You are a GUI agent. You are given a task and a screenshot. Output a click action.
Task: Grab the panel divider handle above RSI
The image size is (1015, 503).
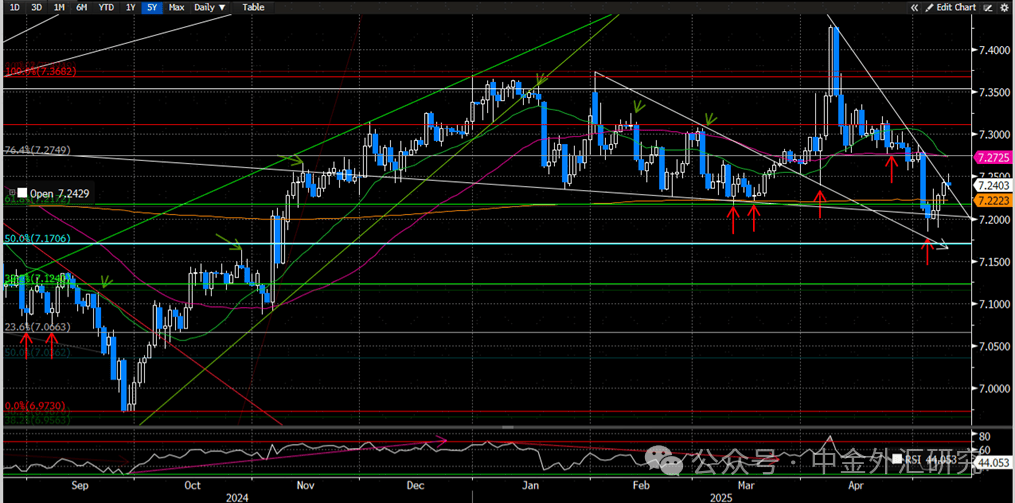pos(508,427)
